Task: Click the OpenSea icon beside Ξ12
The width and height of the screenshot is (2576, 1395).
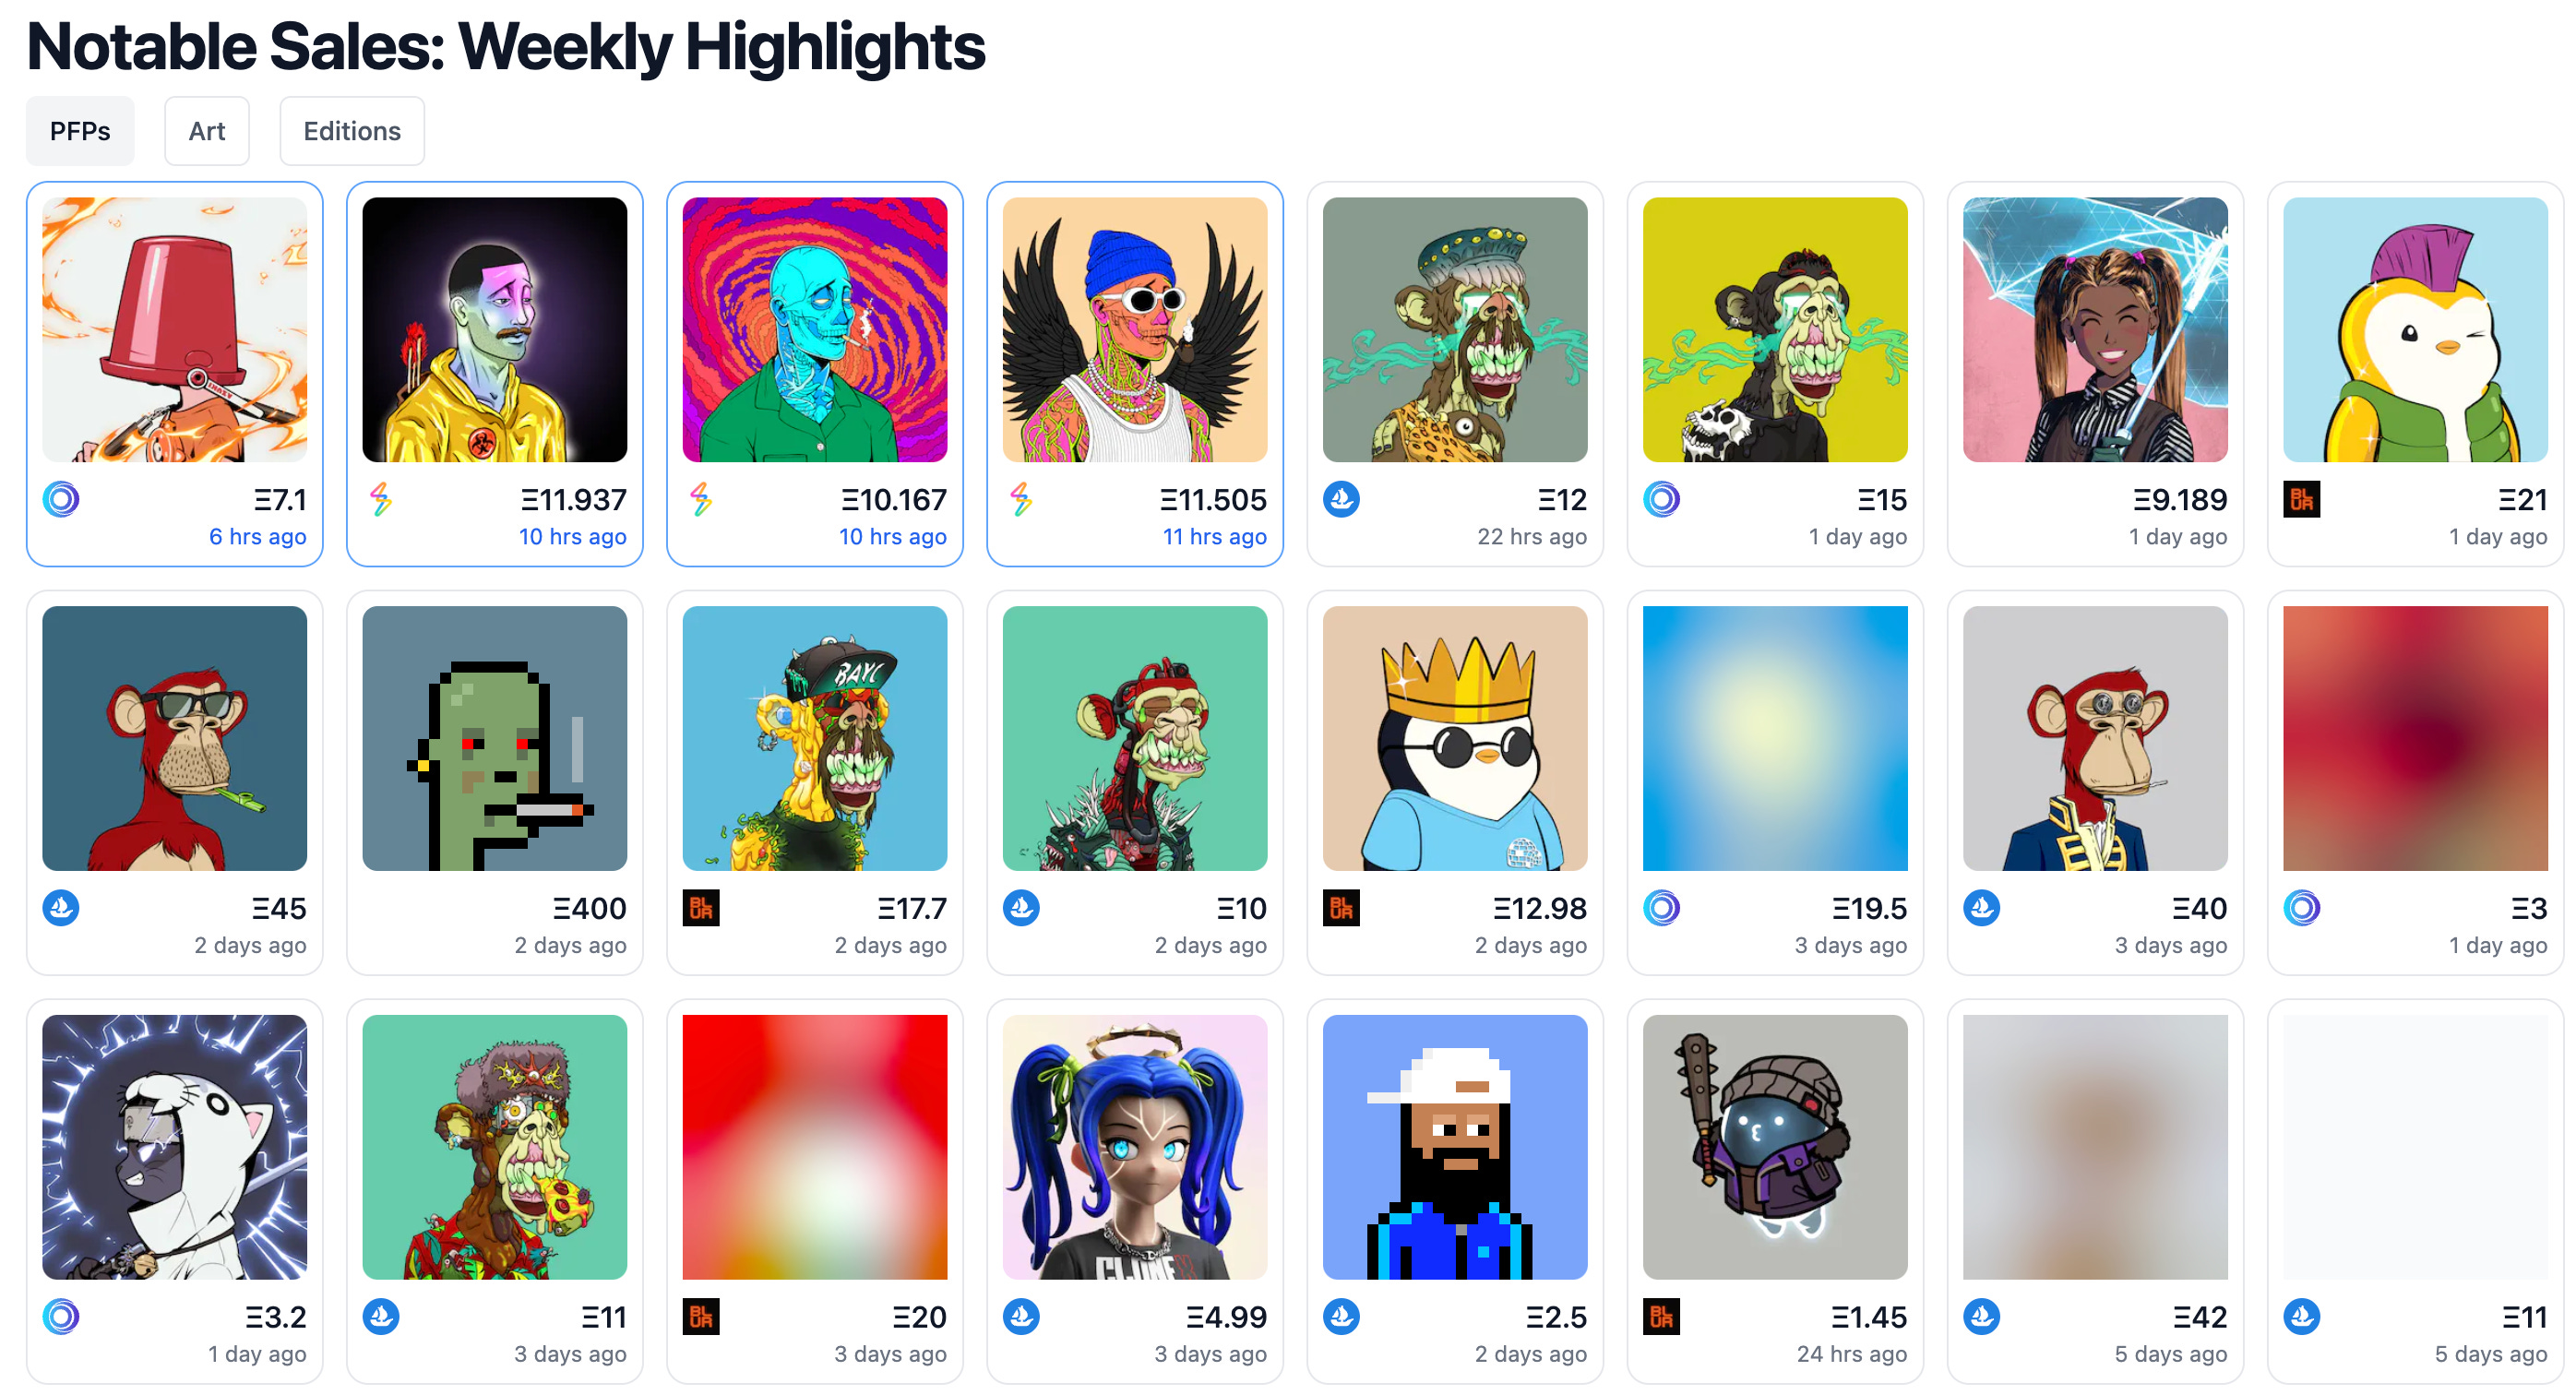Action: click(1341, 499)
